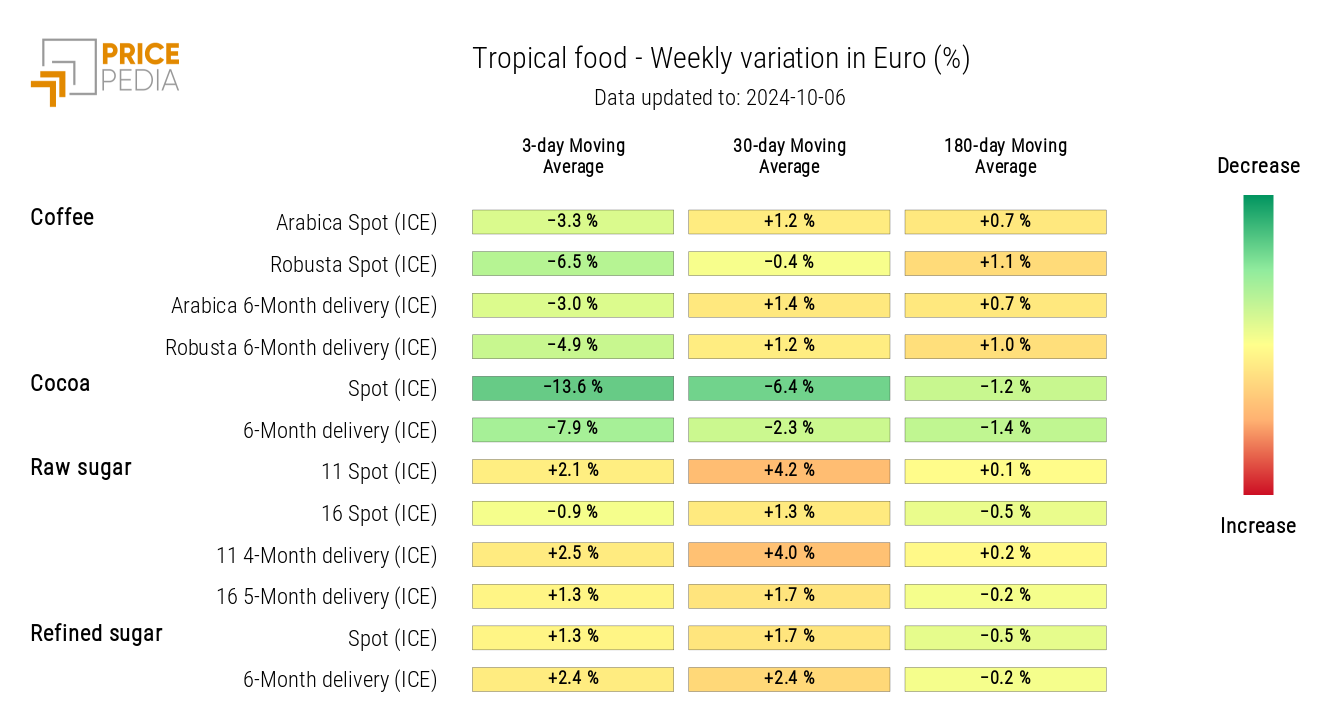This screenshot has width=1320, height=720.
Task: Select the 180-day Moving Average column header
Action: point(1005,156)
